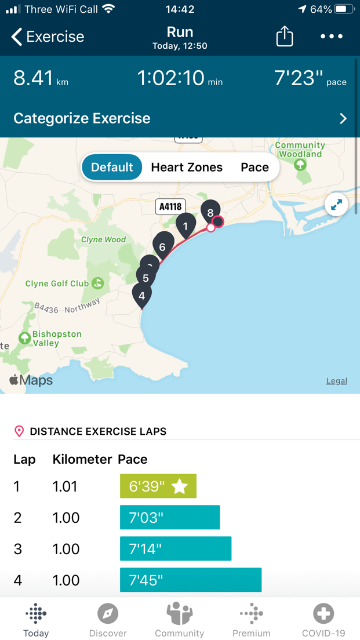
Task: Tap the share icon in header
Action: (x=284, y=36)
